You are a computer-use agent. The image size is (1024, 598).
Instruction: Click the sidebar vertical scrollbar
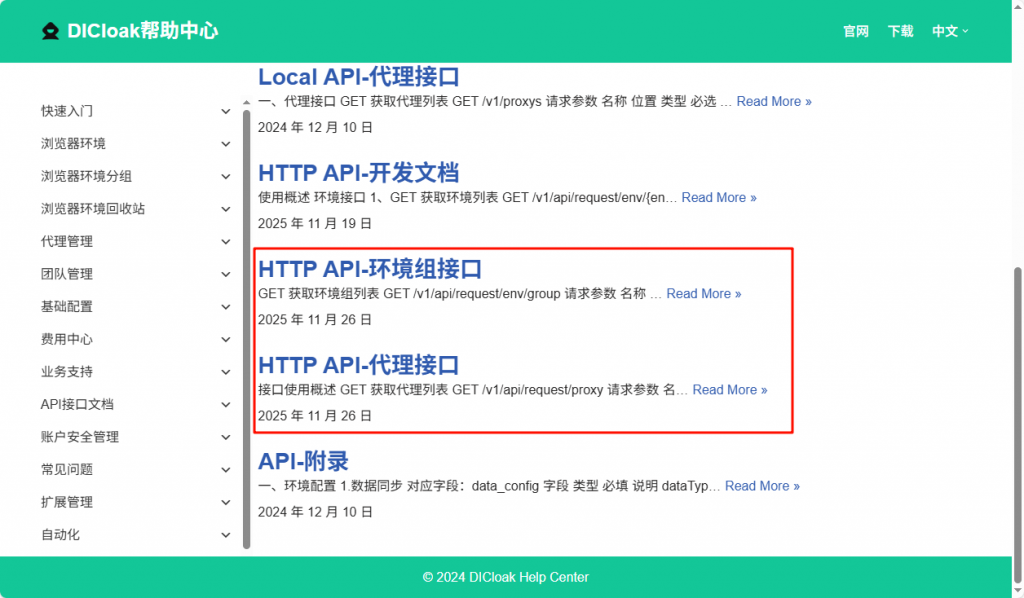coord(247,330)
